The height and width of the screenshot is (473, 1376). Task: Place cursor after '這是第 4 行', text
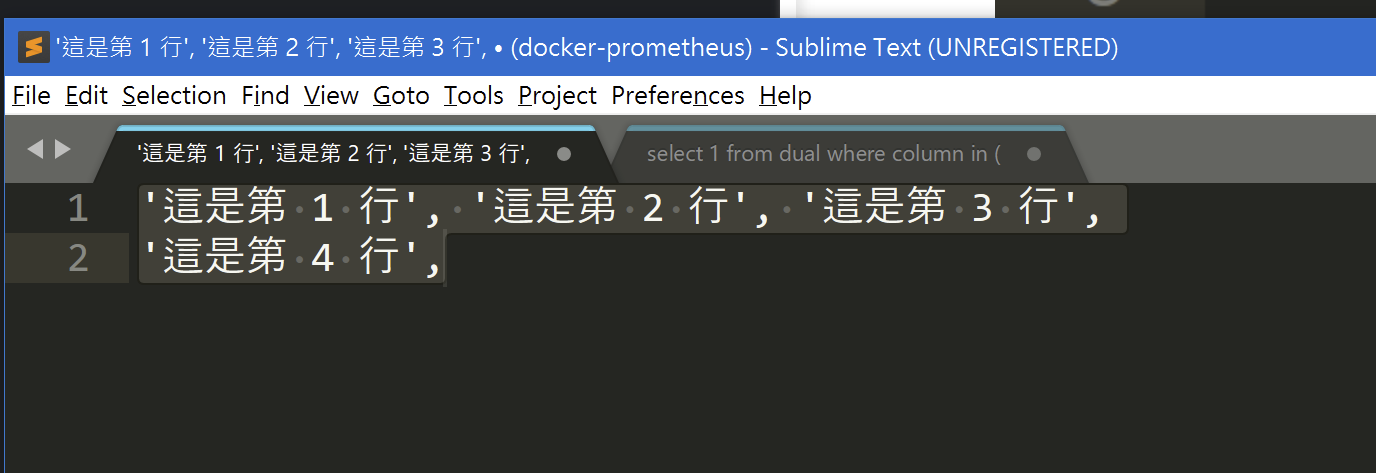443,259
